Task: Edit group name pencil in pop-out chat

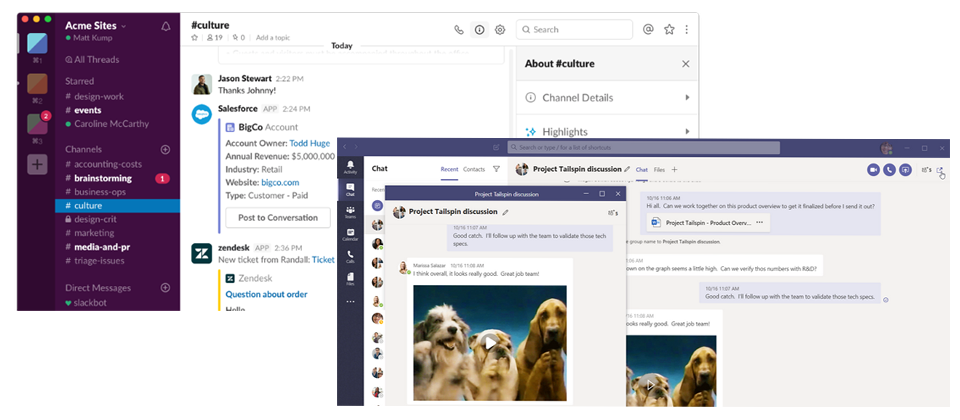Action: click(x=505, y=212)
